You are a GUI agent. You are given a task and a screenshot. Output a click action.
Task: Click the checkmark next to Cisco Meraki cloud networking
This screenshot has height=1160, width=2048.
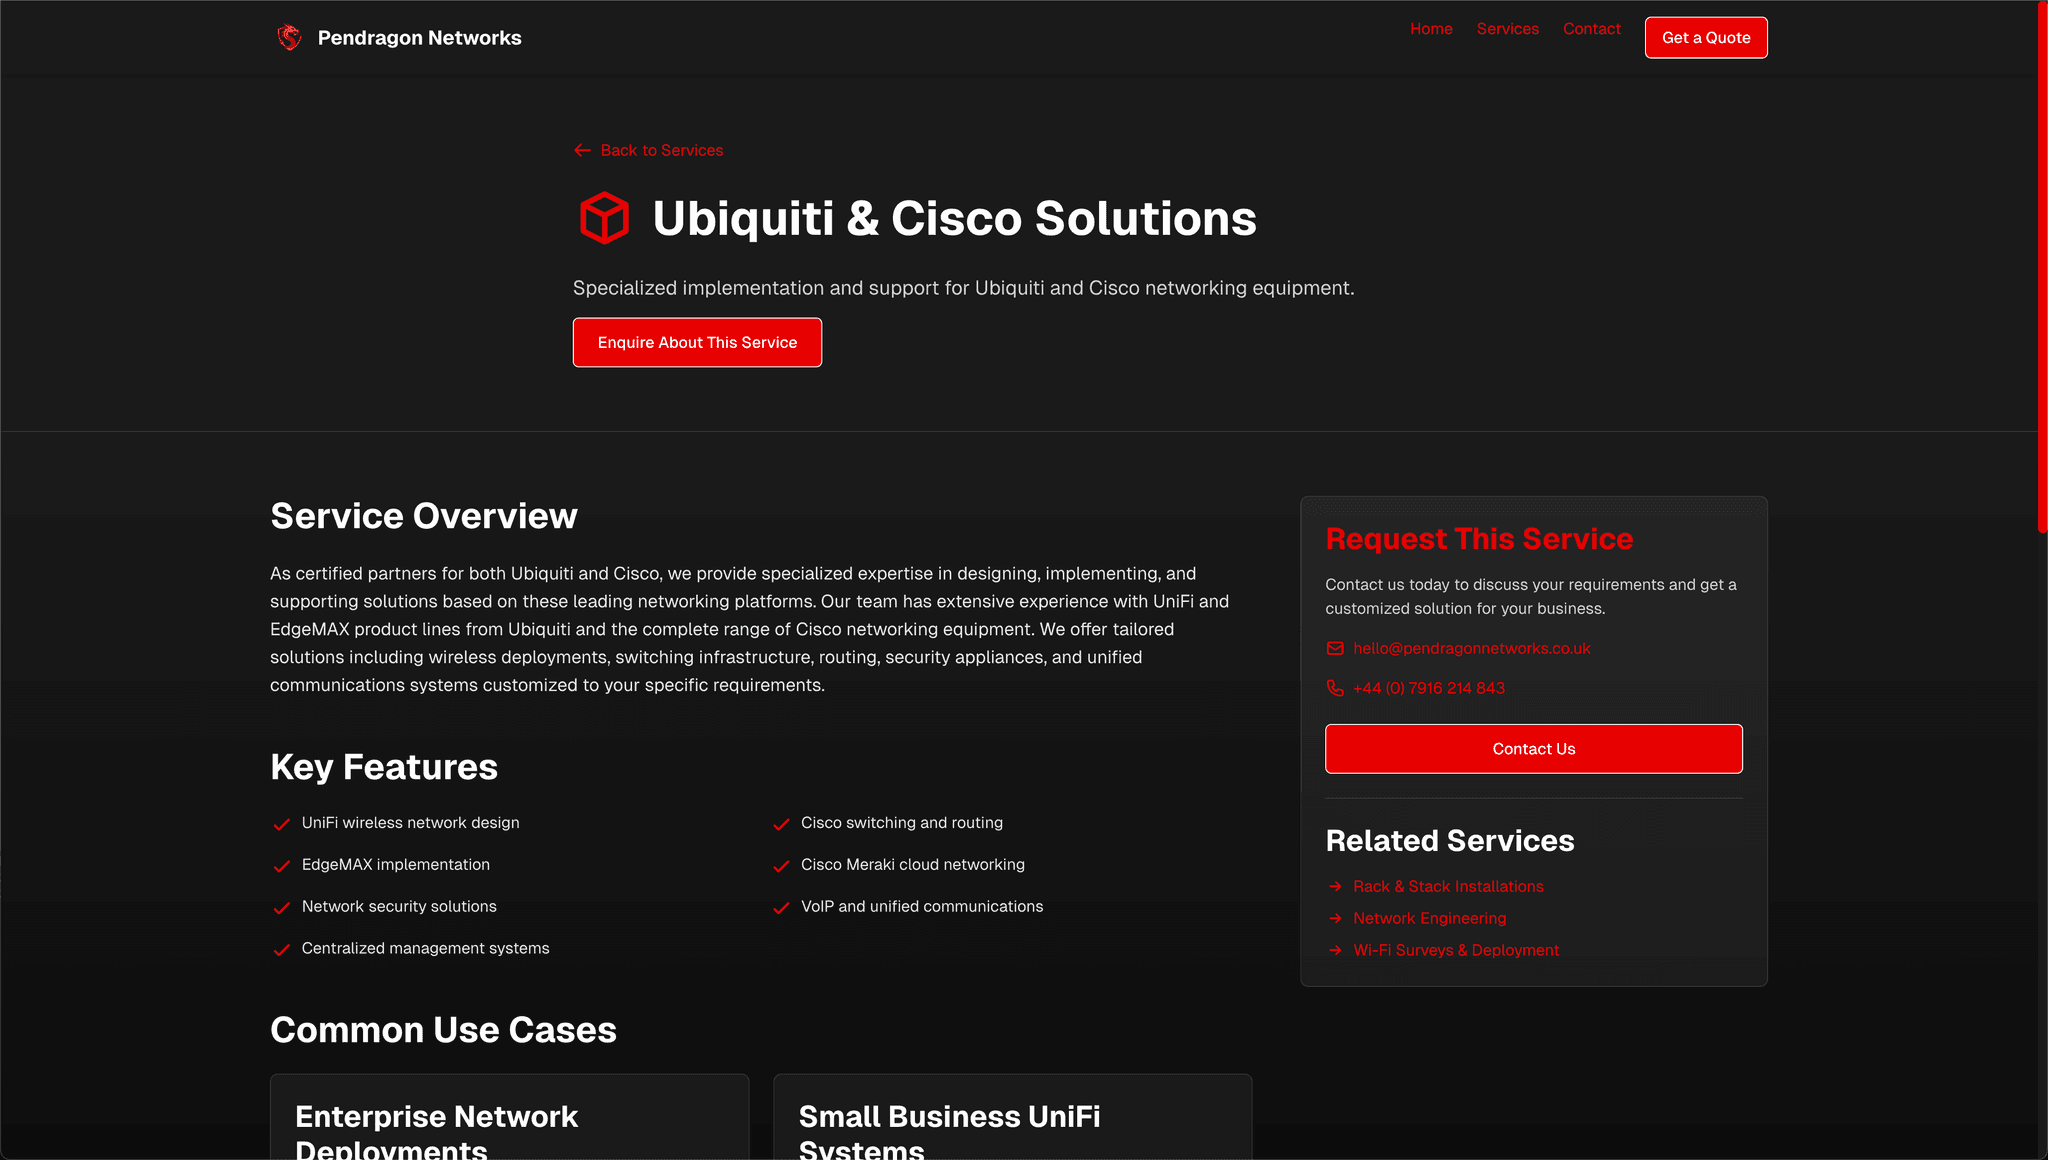click(781, 866)
